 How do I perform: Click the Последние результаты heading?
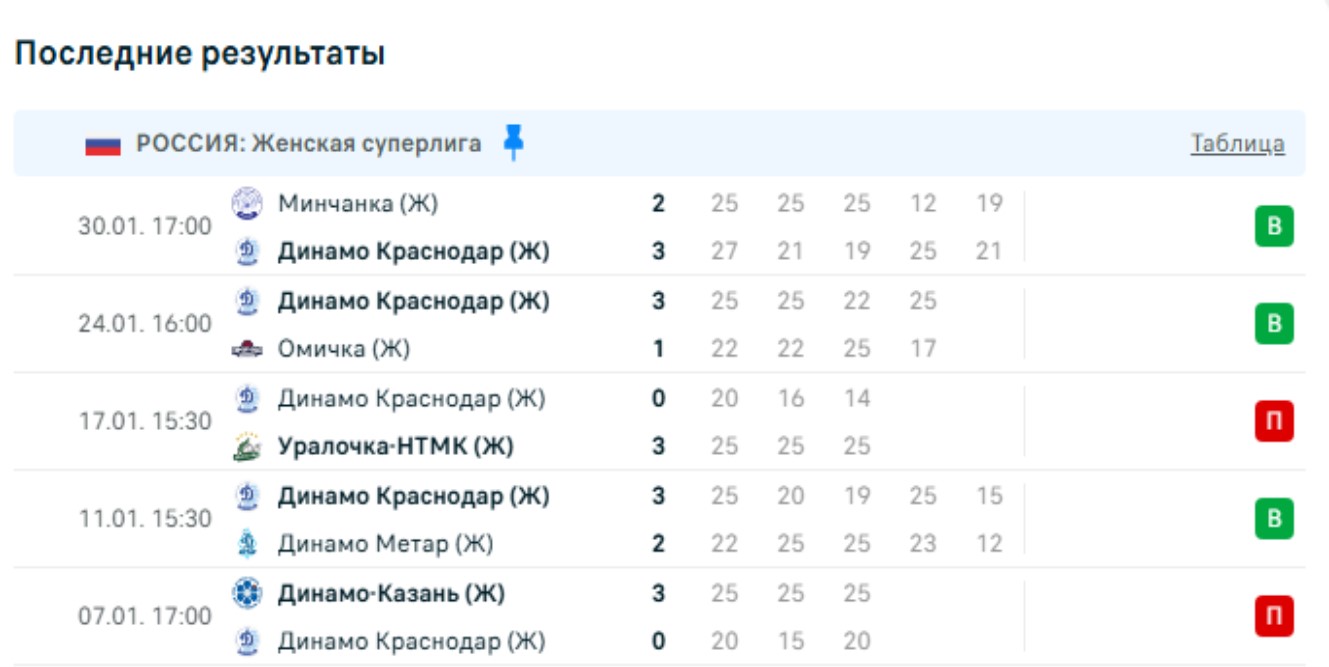[200, 54]
